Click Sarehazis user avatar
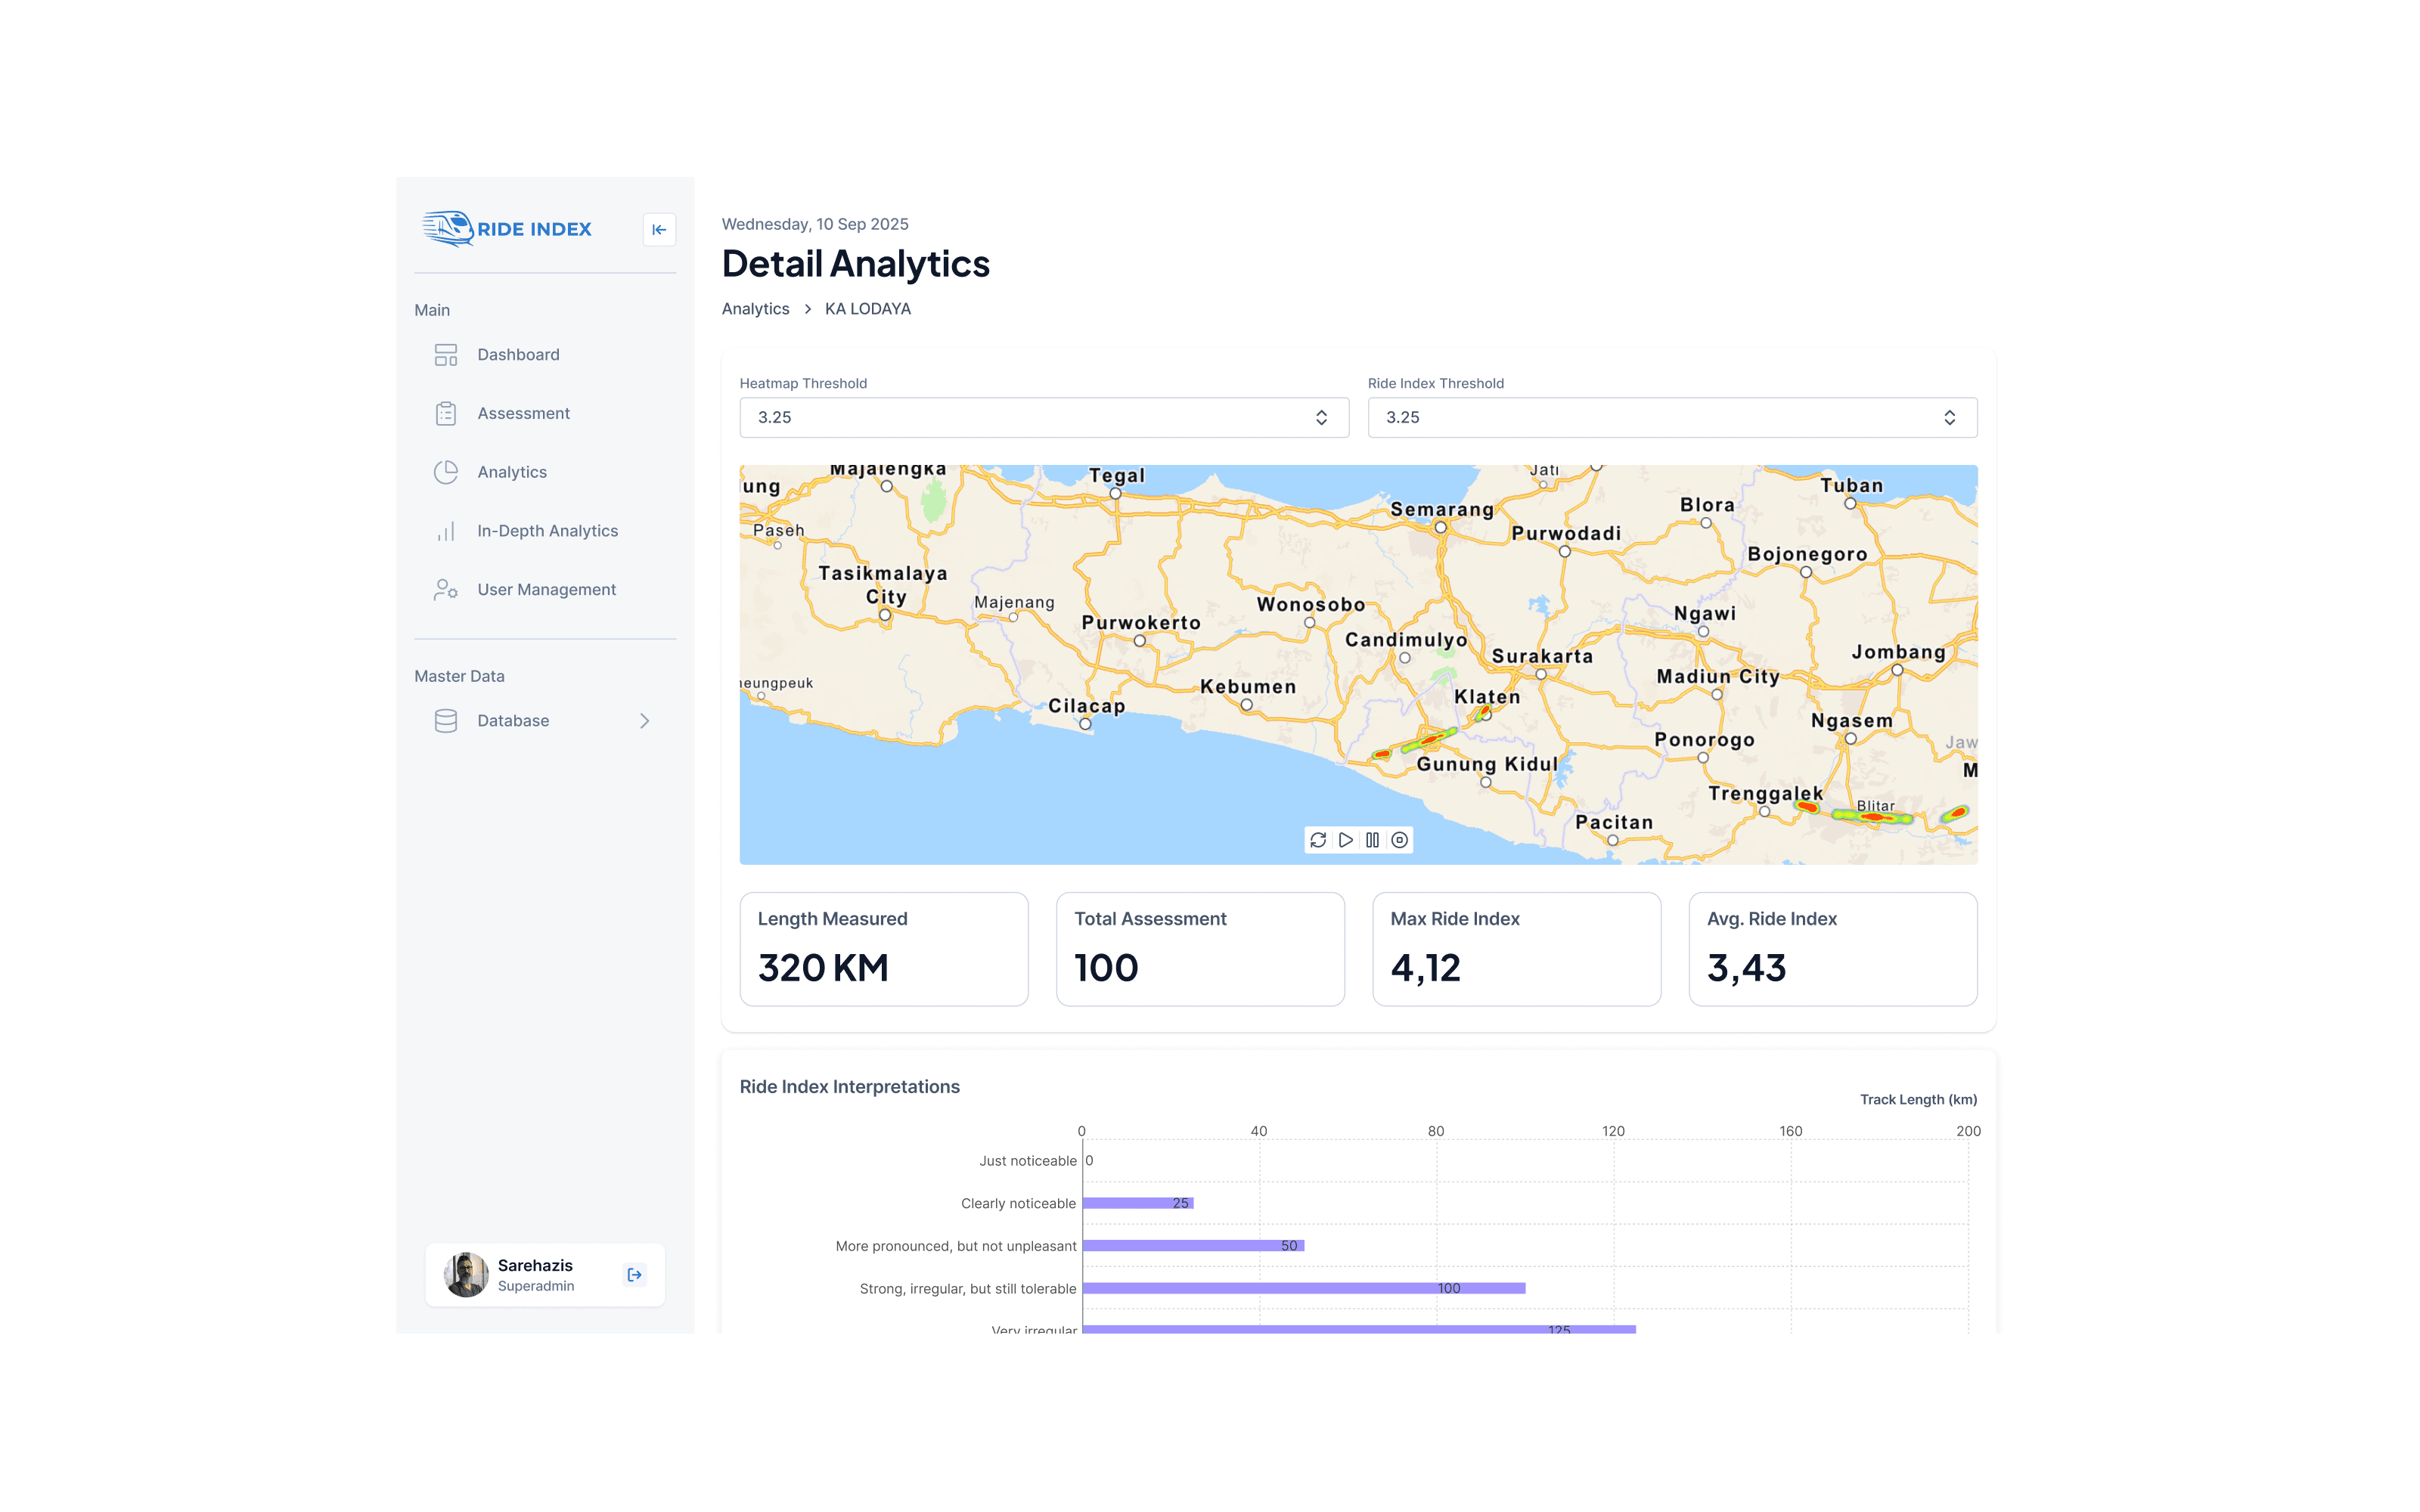The height and width of the screenshot is (1512, 2420). pos(466,1275)
